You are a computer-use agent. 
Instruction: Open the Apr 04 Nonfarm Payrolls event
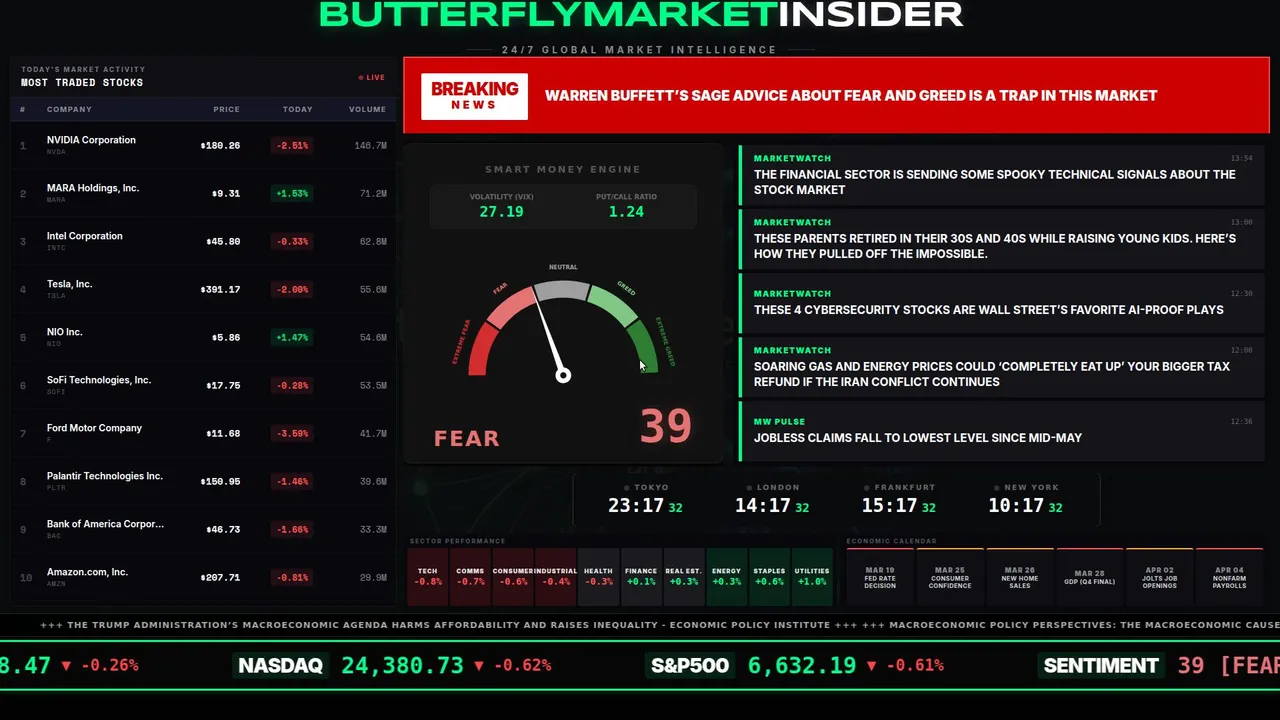(1230, 577)
